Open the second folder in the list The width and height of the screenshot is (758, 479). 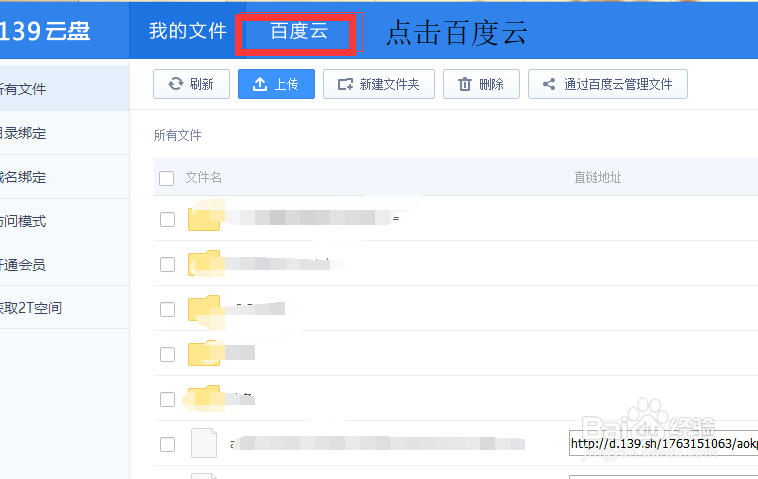[x=204, y=263]
